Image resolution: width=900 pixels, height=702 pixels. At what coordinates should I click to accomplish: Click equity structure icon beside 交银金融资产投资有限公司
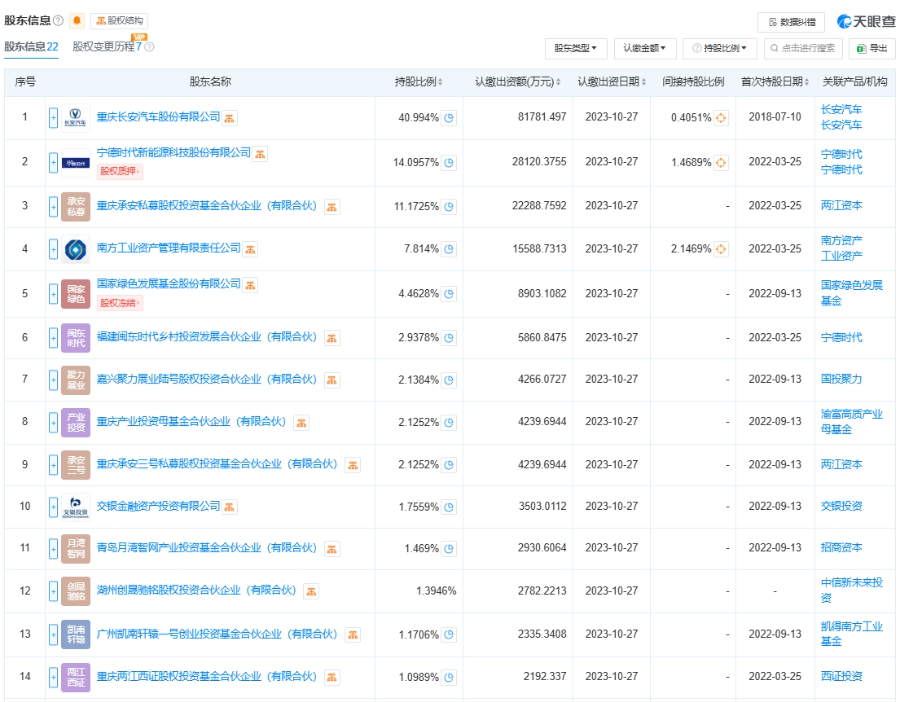click(x=230, y=507)
